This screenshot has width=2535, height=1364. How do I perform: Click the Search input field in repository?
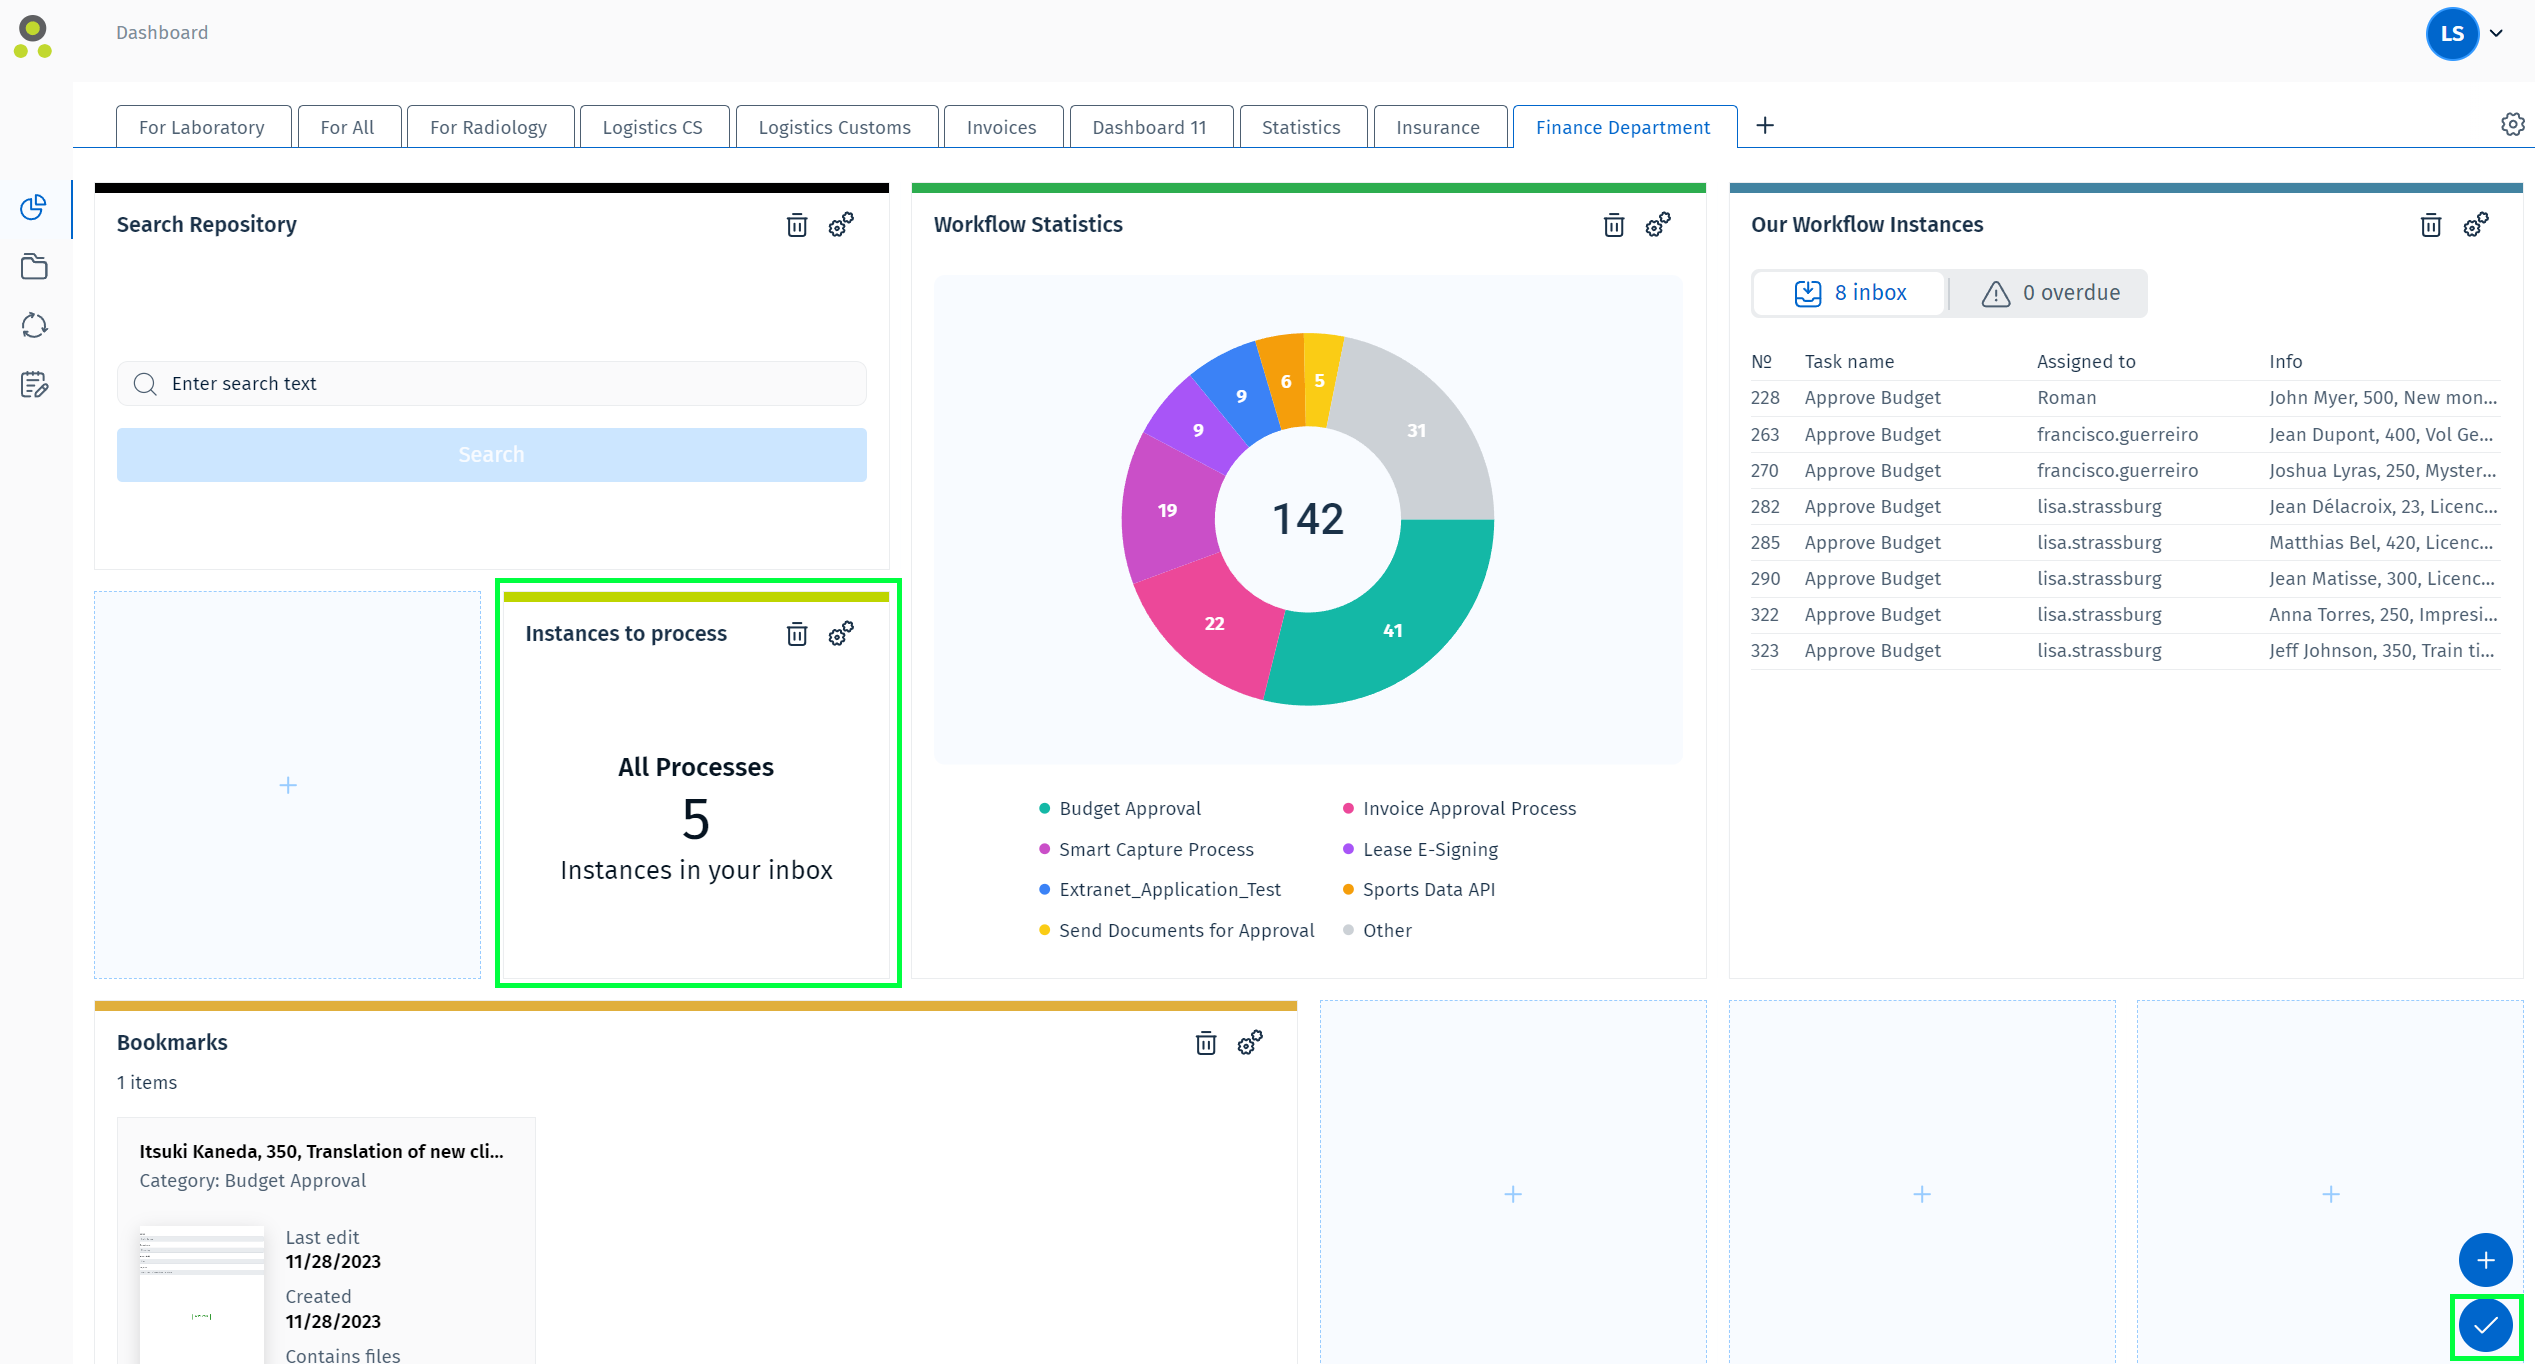(490, 383)
